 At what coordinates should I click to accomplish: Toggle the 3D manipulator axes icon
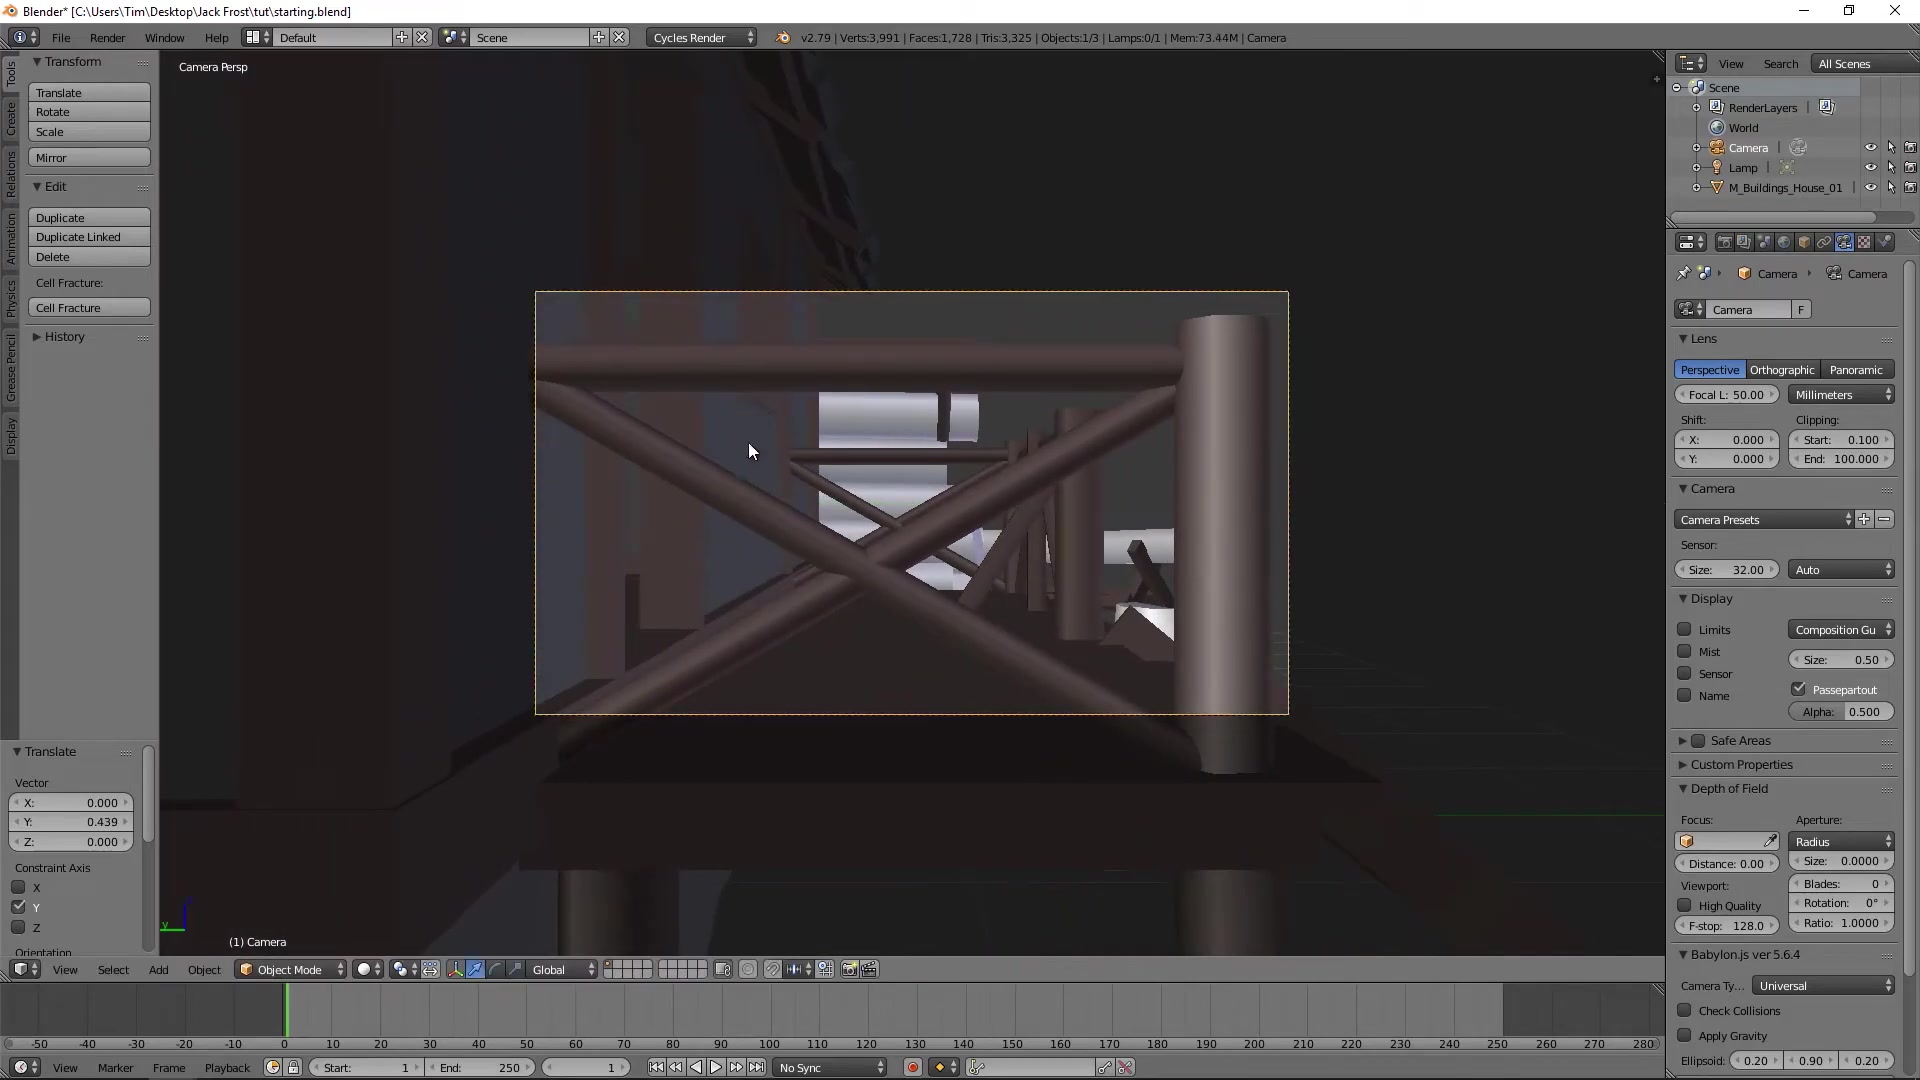[455, 969]
